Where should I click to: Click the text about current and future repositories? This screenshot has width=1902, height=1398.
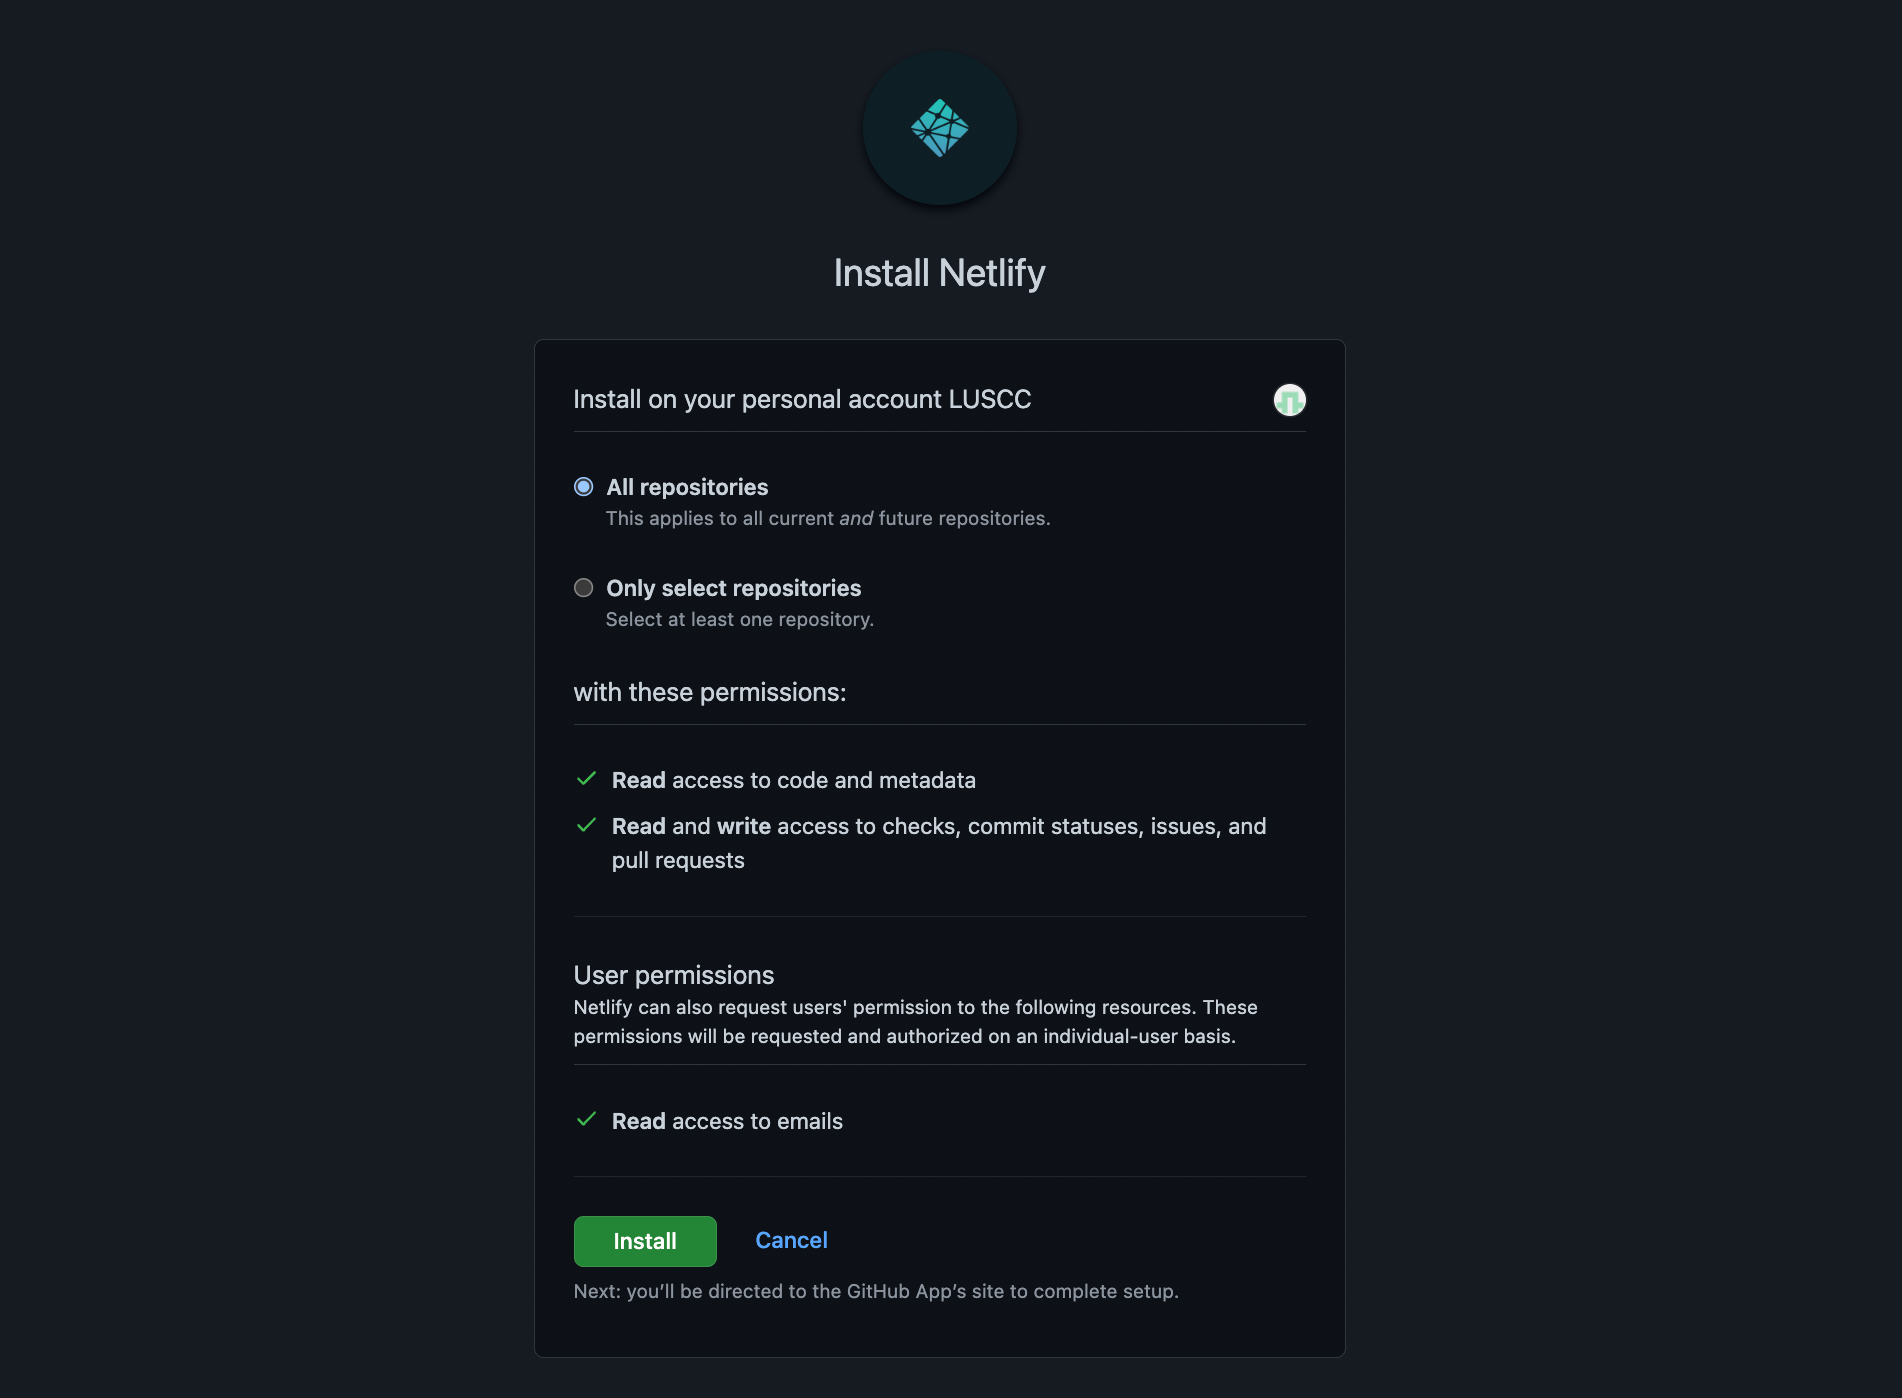(x=828, y=518)
